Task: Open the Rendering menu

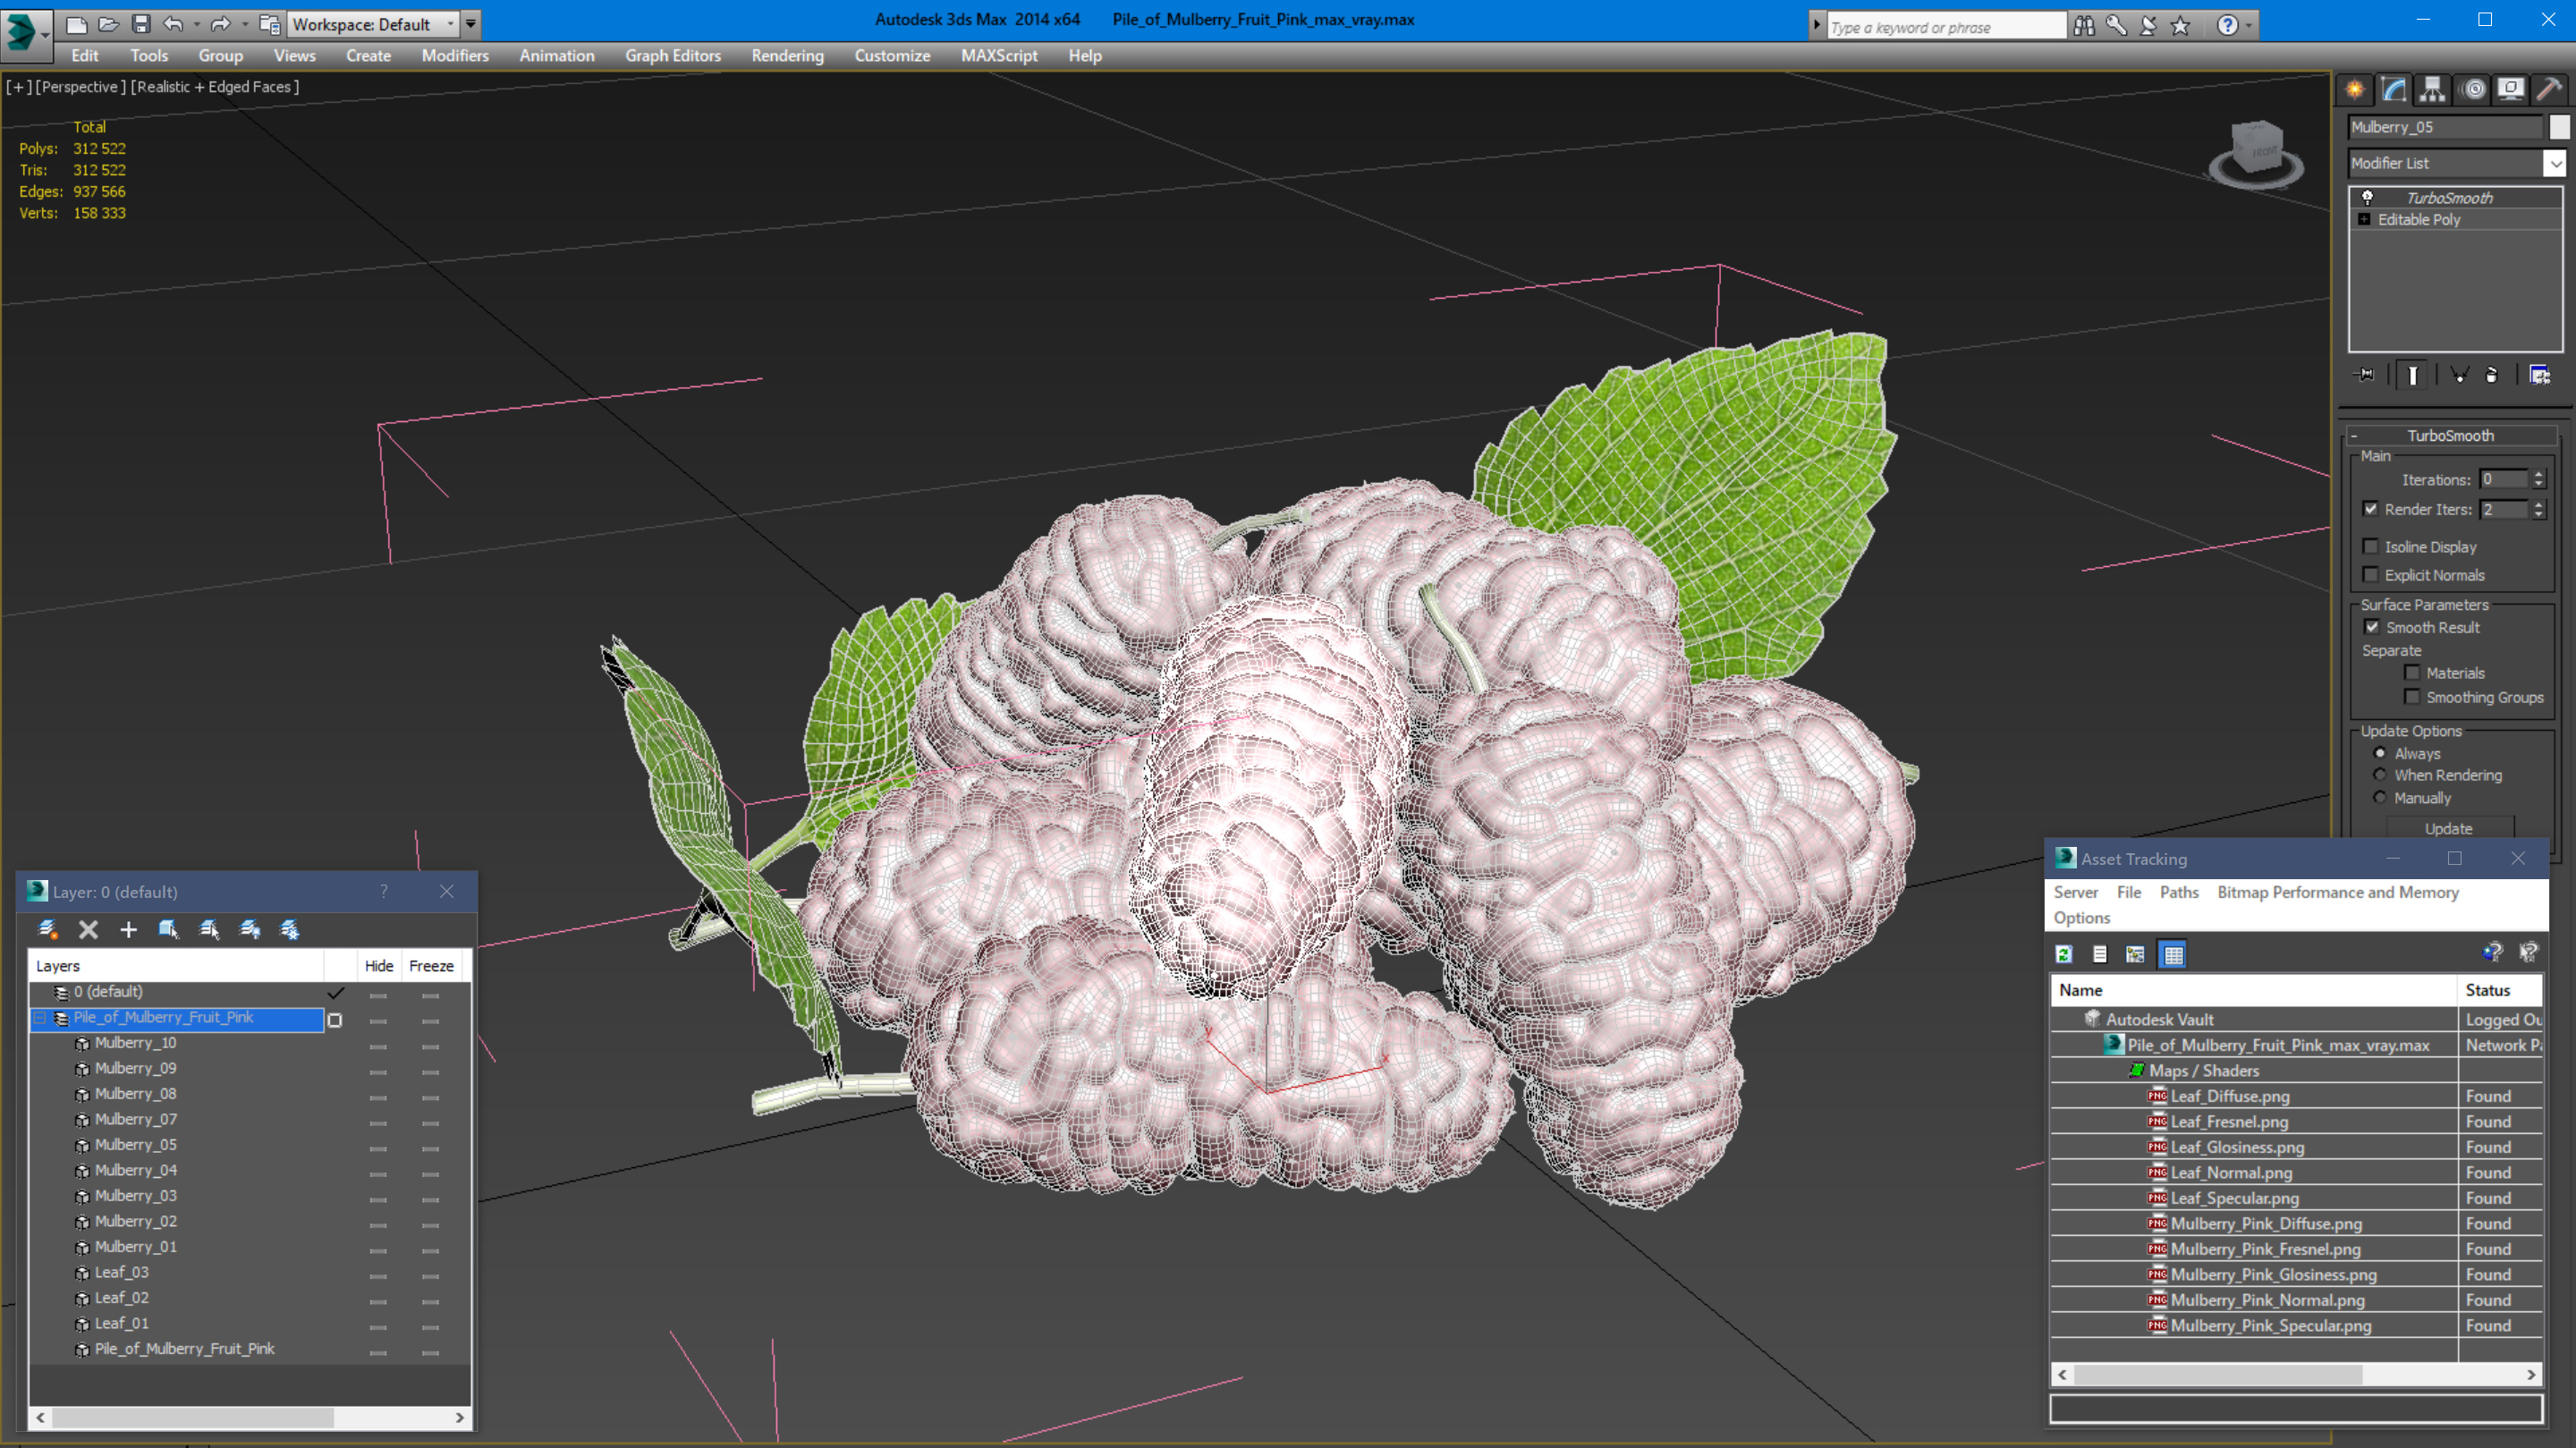Action: [x=787, y=56]
